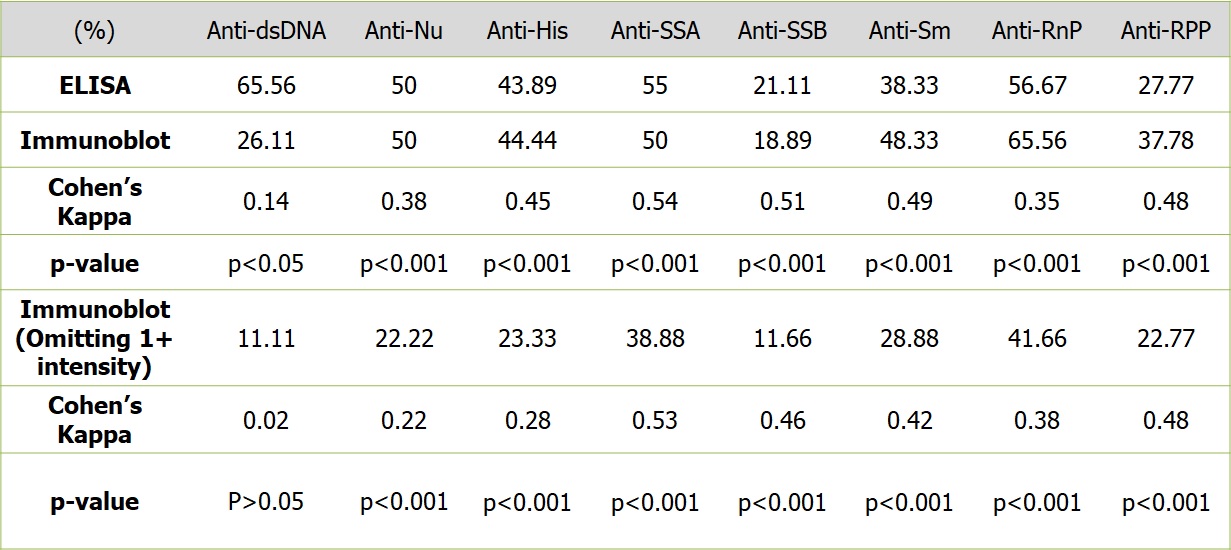Click the ELISA Anti-SSB value 21.11
Screen dimensions: 1231x550
[x=780, y=86]
